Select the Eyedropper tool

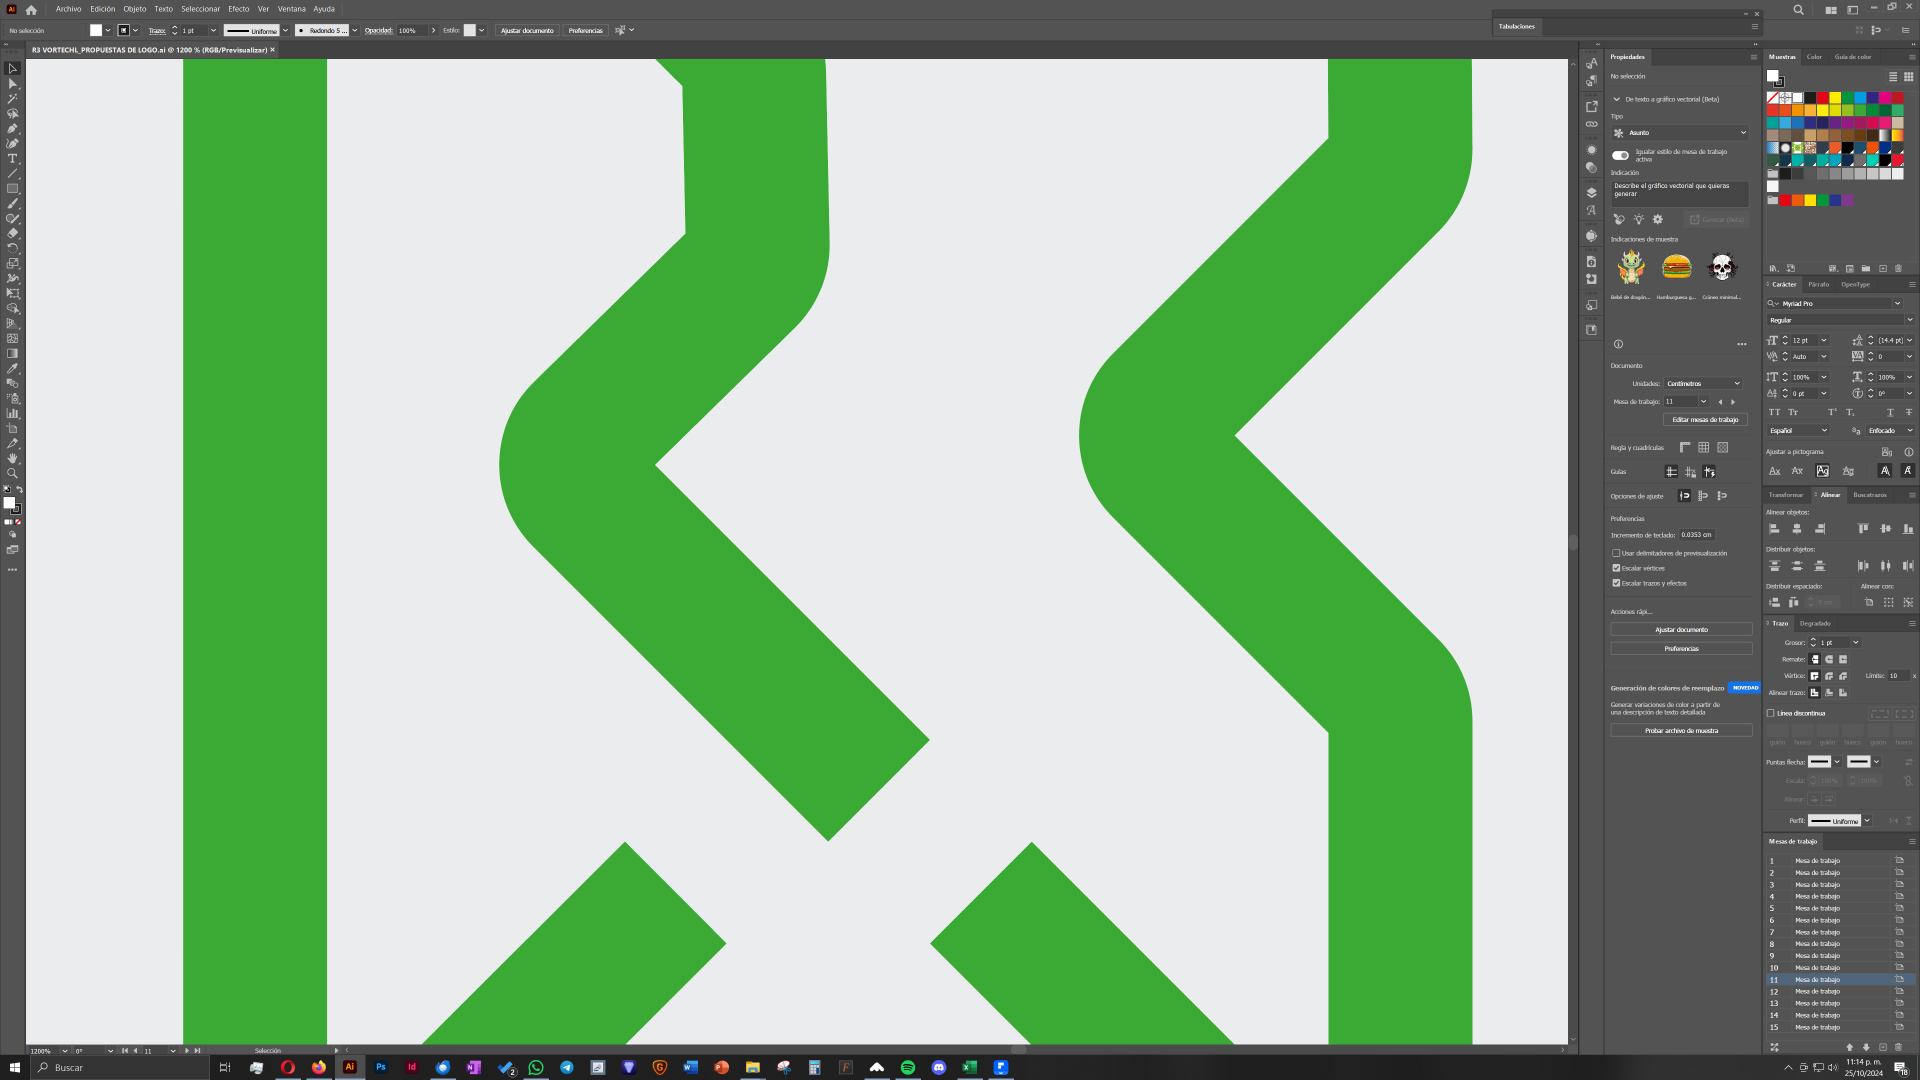[x=13, y=368]
